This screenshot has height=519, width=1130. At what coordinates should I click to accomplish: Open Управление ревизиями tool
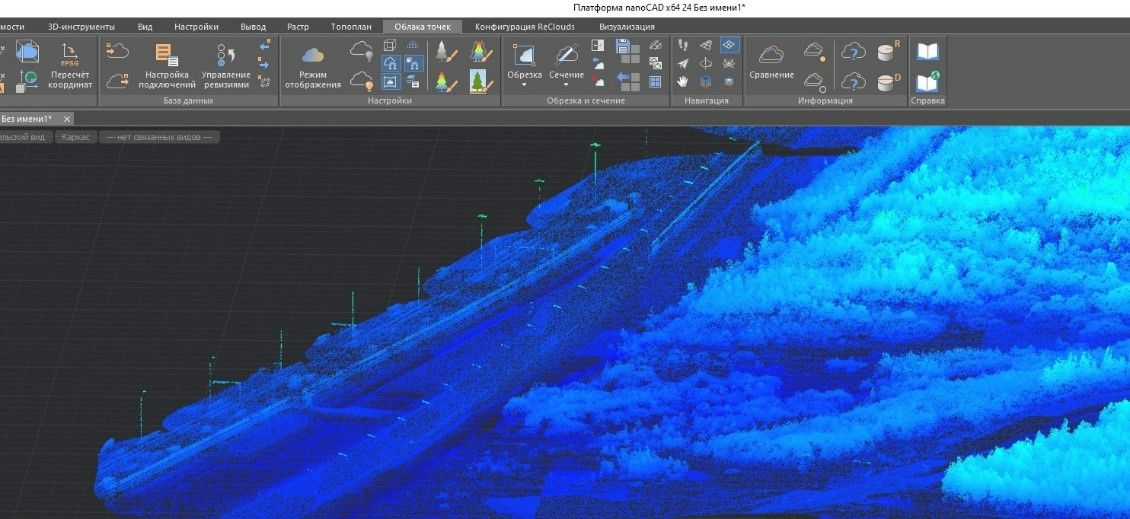tap(226, 66)
